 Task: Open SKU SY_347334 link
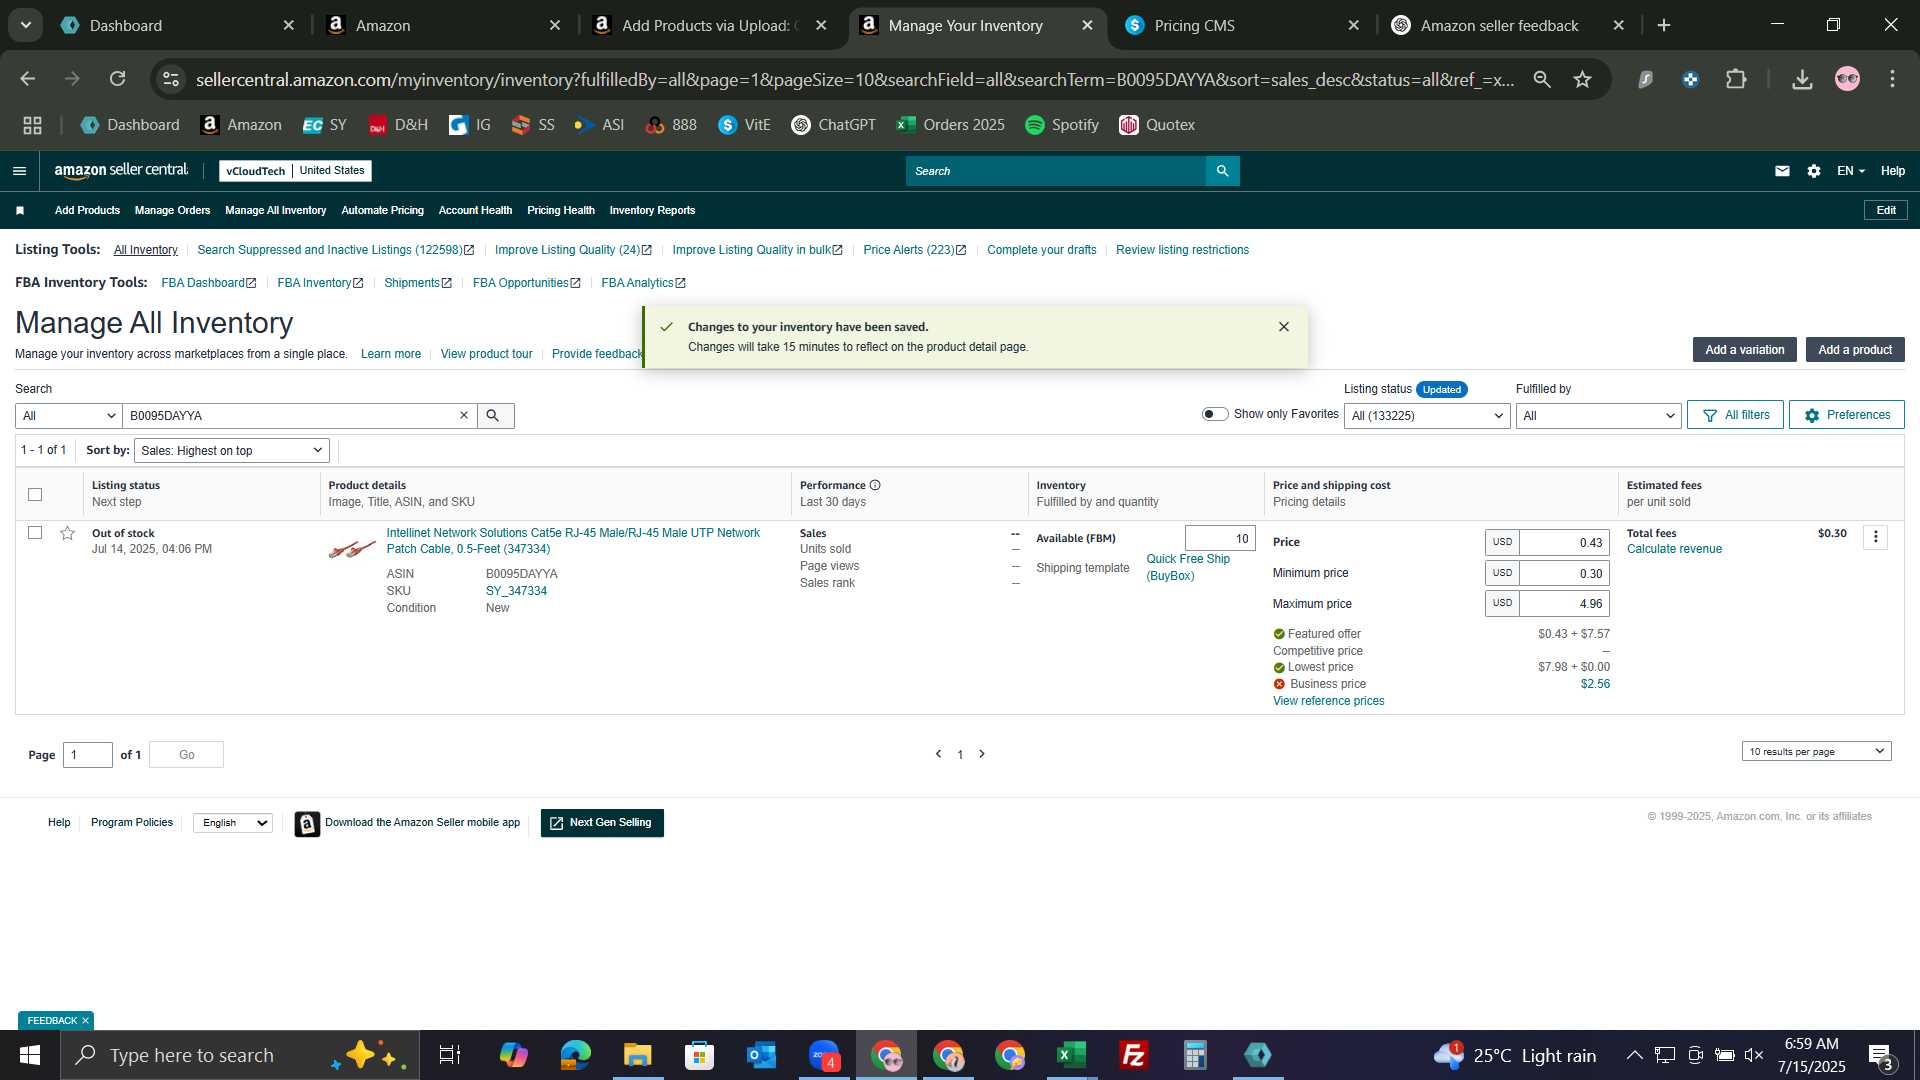coord(516,591)
